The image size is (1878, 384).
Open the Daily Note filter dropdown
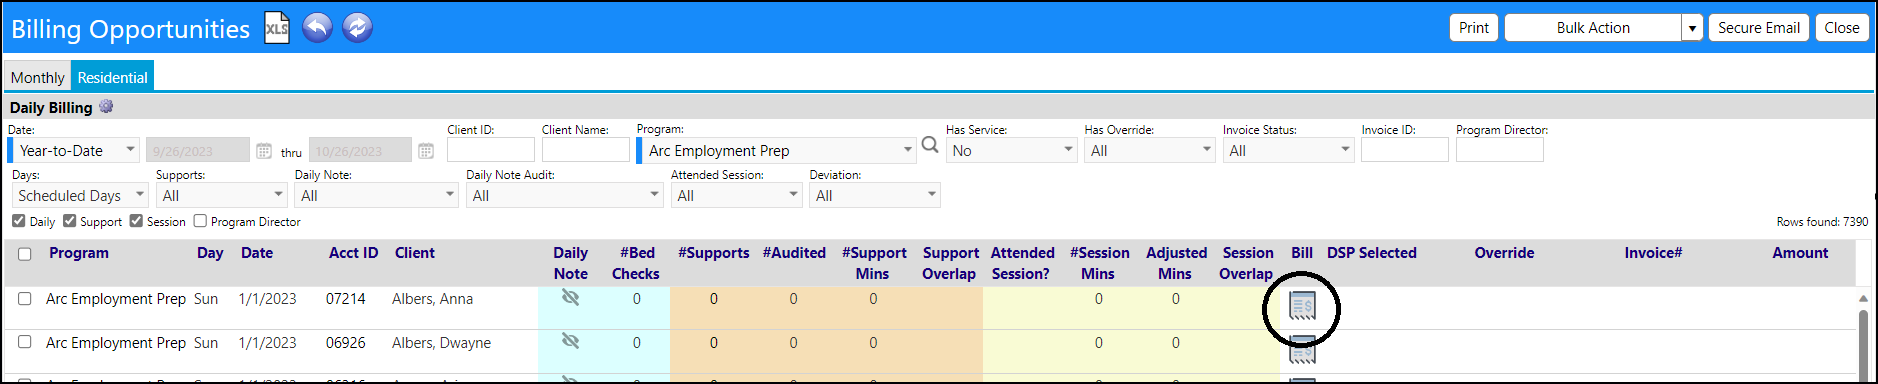pyautogui.click(x=376, y=195)
